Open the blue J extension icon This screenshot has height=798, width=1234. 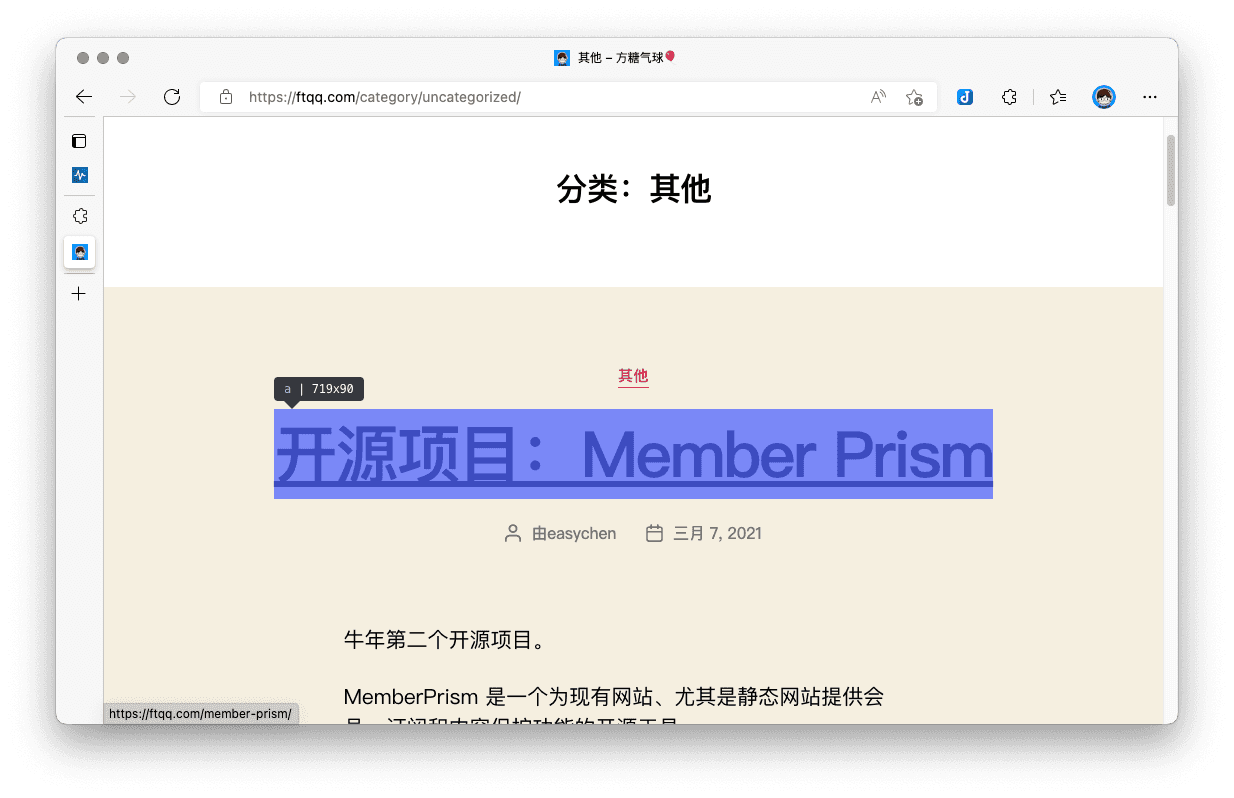coord(965,97)
